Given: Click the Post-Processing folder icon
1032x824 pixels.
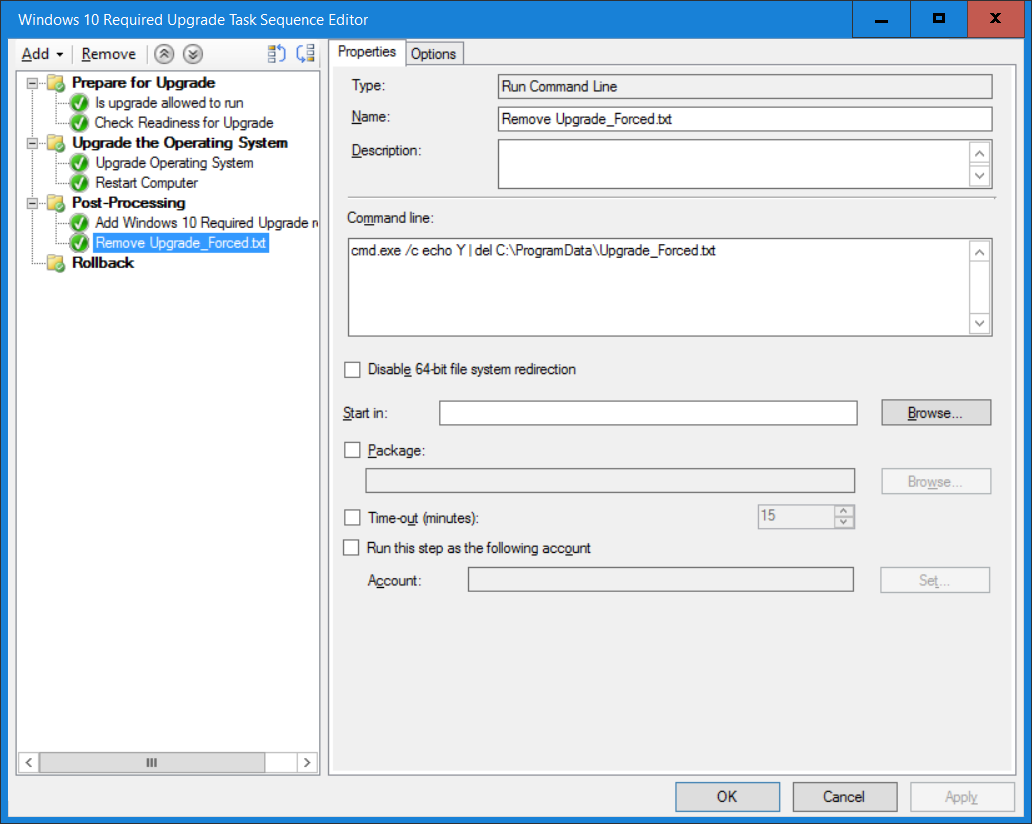Looking at the screenshot, I should coord(56,203).
